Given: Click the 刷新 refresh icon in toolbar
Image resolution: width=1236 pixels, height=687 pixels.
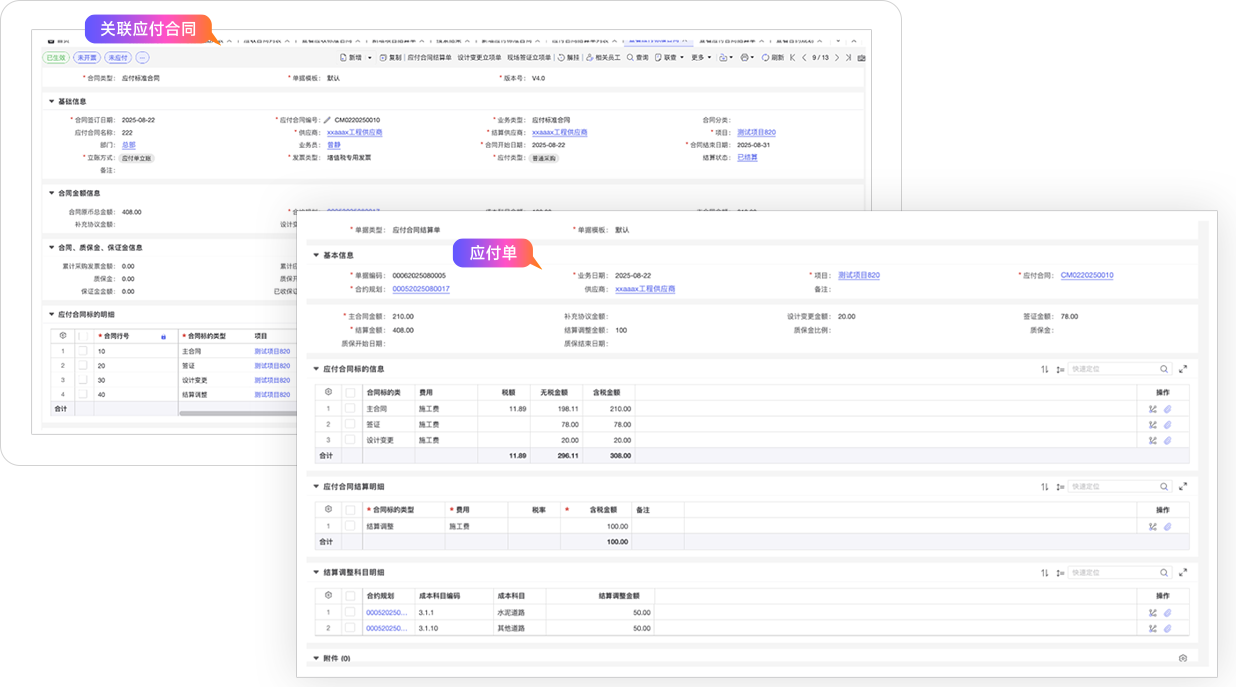Looking at the screenshot, I should click(766, 58).
